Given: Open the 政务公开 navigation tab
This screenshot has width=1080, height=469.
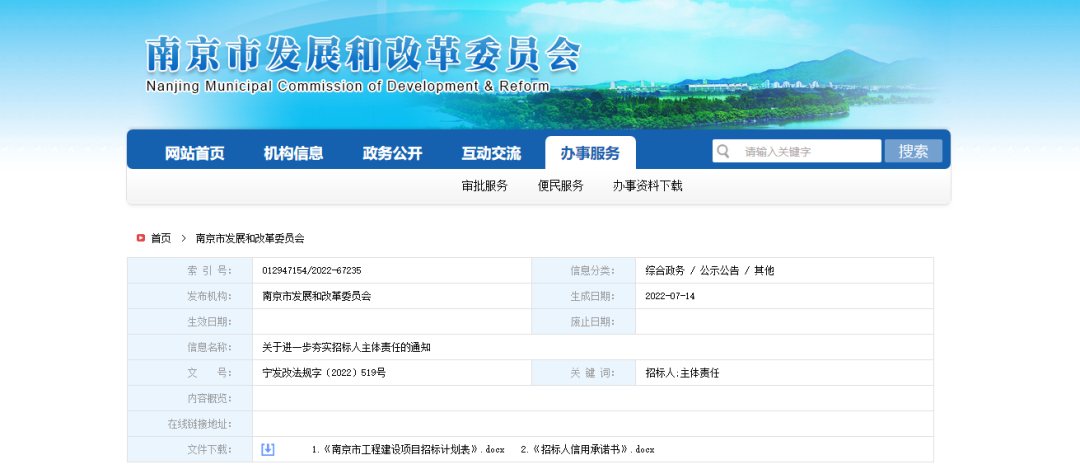Looking at the screenshot, I should click(x=393, y=153).
